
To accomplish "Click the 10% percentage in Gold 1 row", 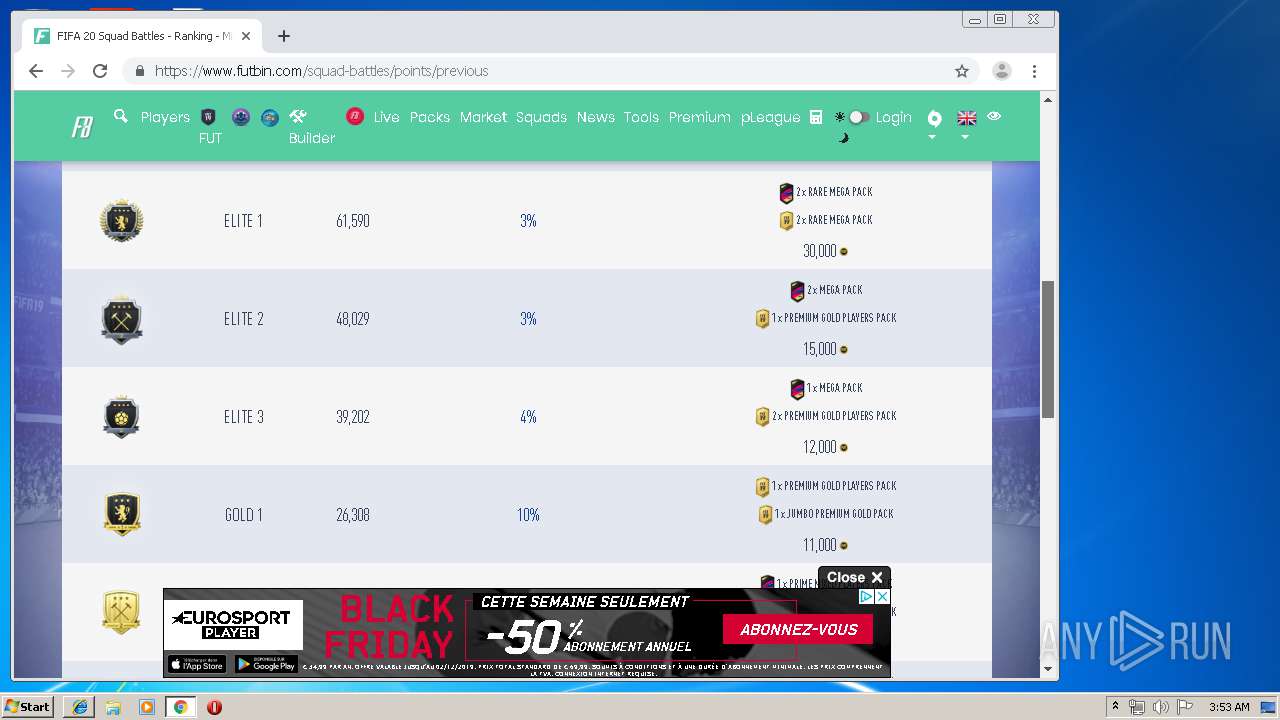I will click(x=528, y=515).
